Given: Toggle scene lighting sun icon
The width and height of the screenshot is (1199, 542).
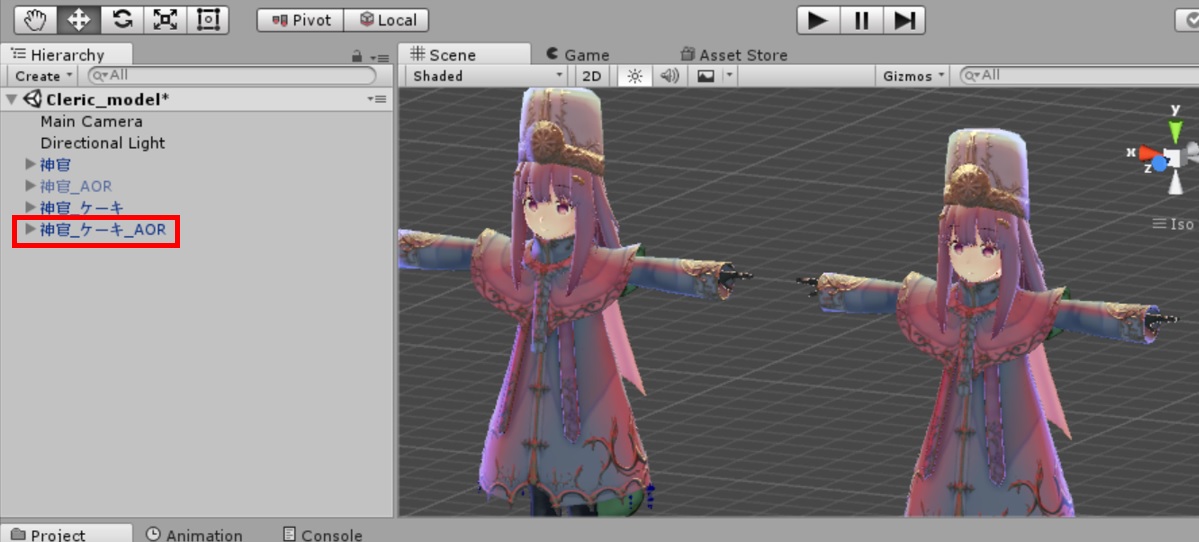Looking at the screenshot, I should [634, 76].
